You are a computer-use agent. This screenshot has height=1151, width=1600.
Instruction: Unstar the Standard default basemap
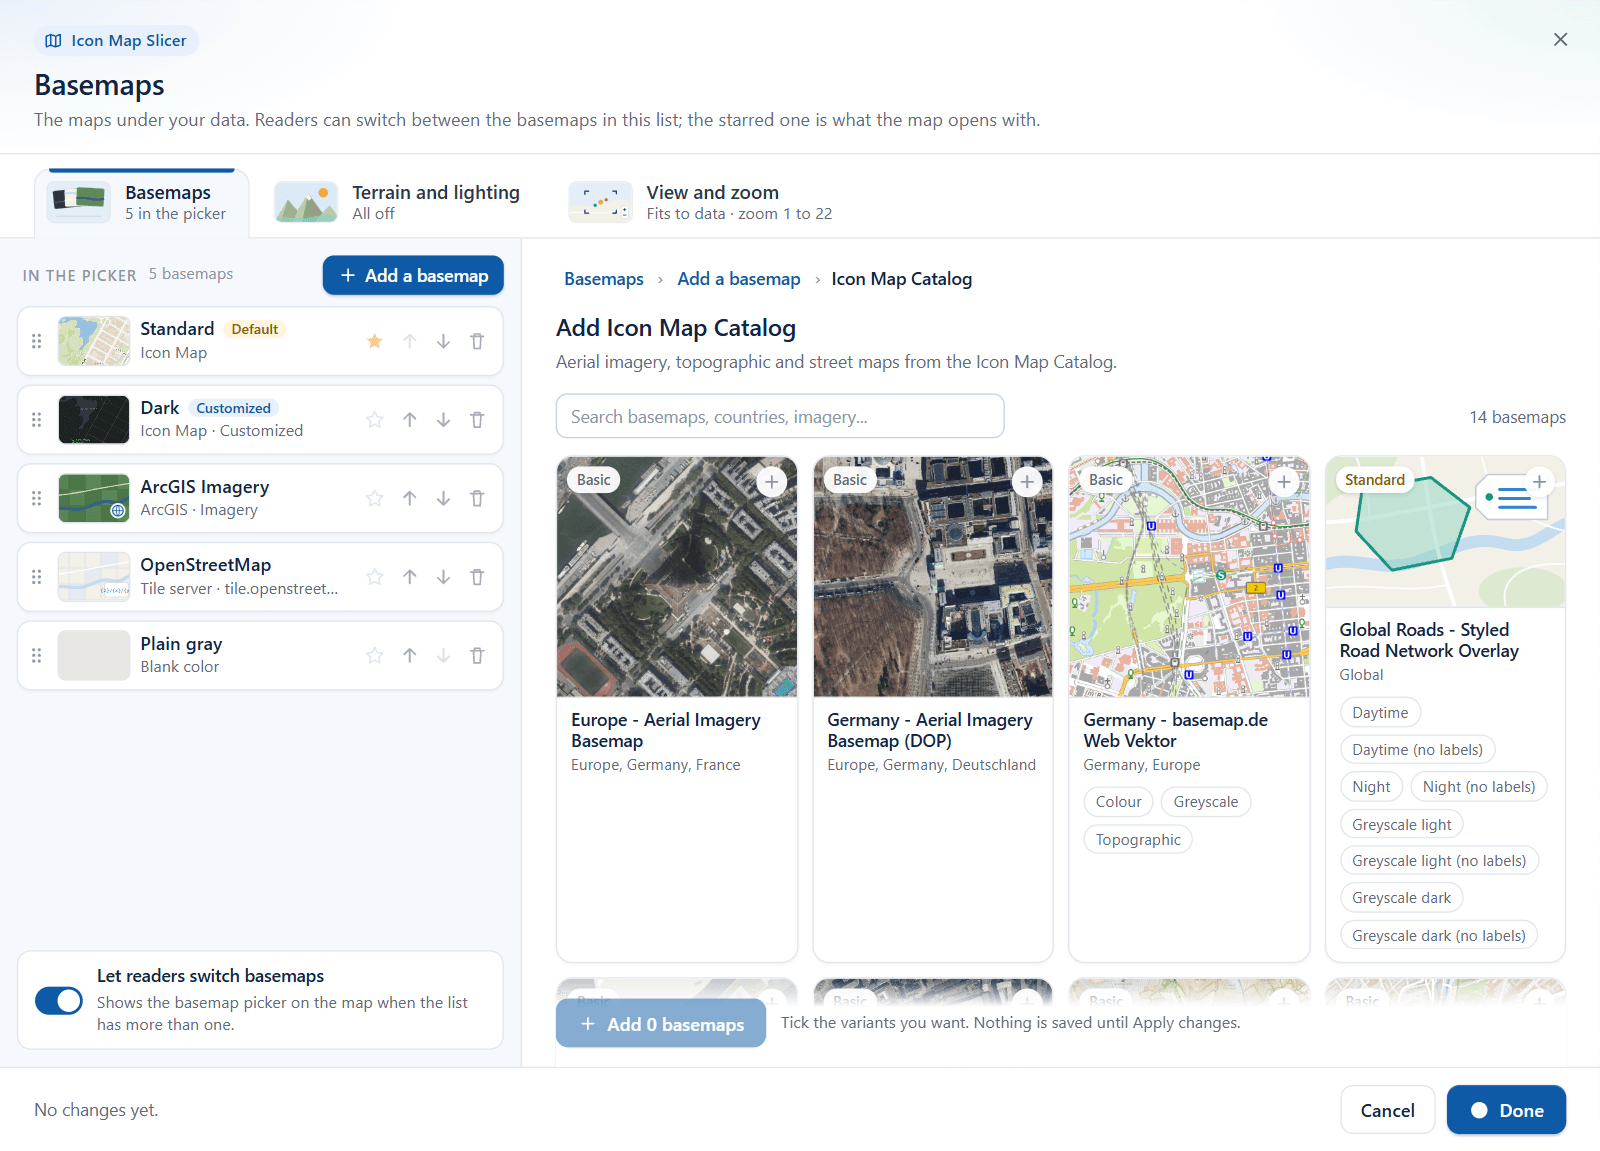375,341
